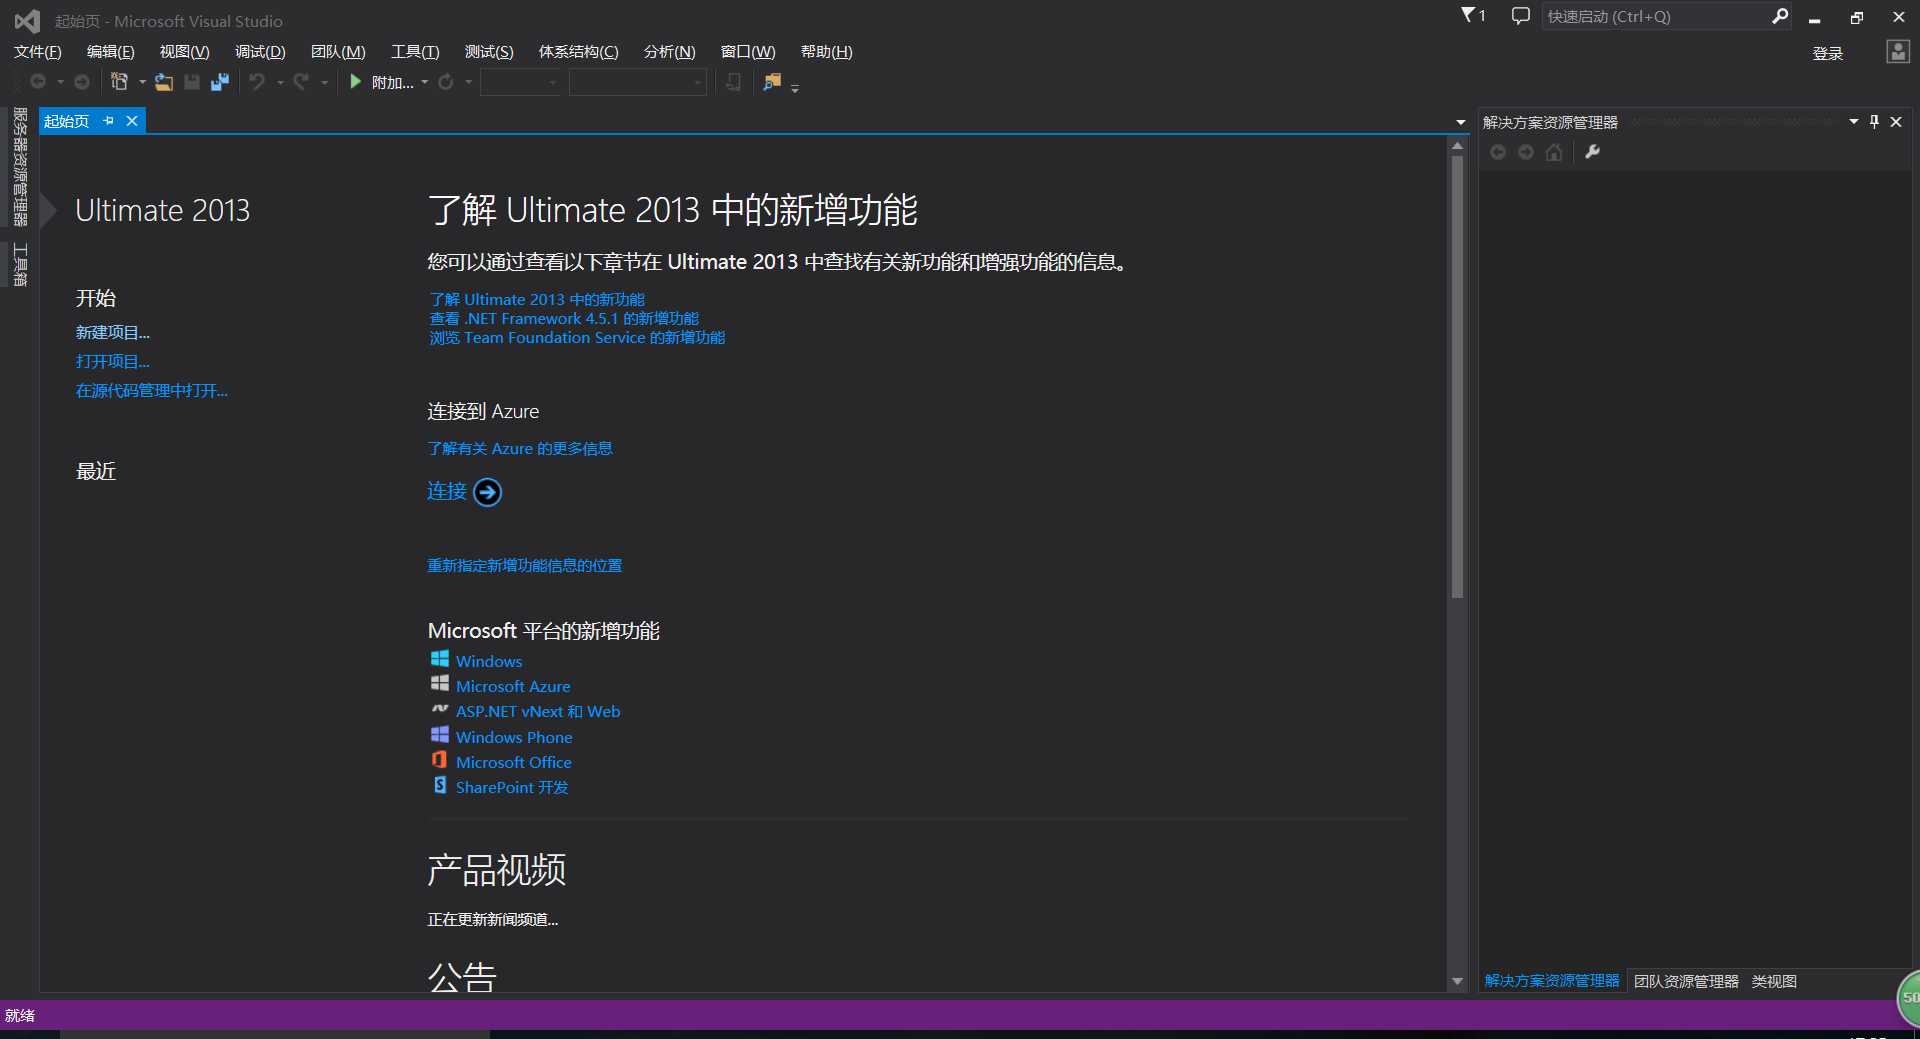Click the grayed-out icon before Find in Files

point(734,82)
